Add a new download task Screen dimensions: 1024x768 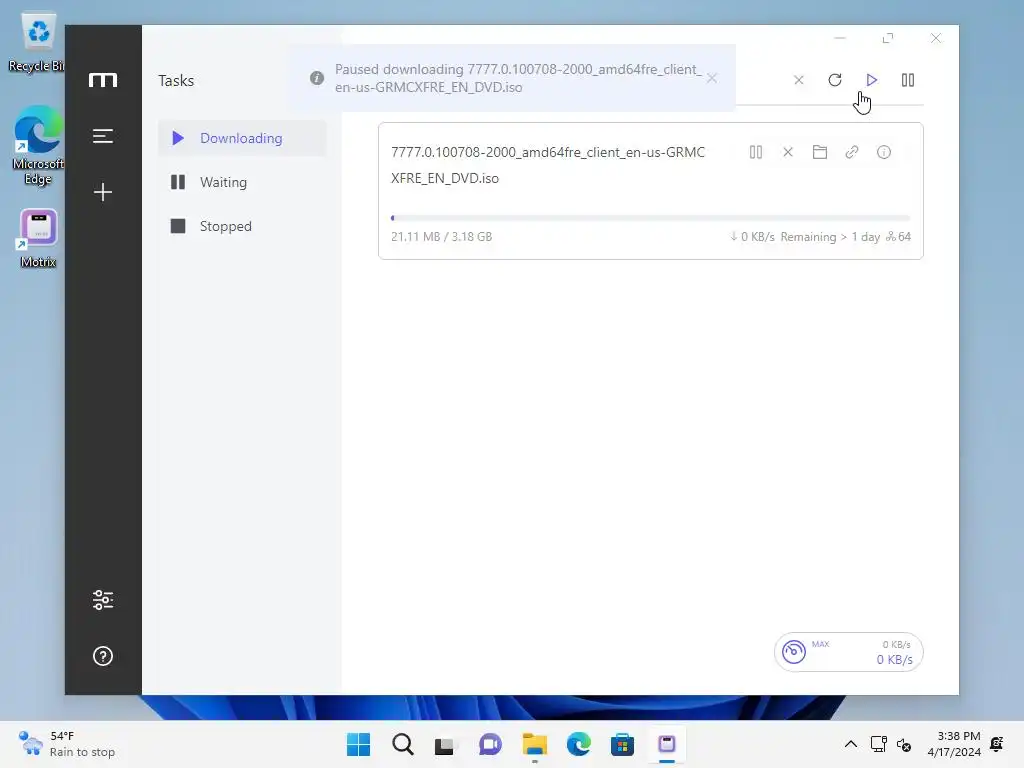103,192
